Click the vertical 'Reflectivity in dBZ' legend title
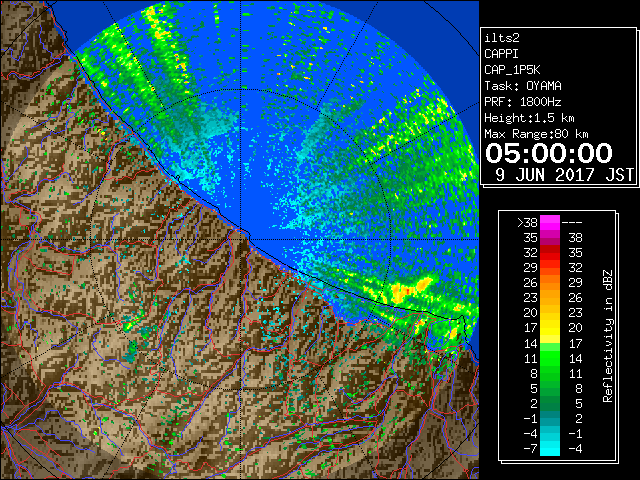 coord(608,336)
